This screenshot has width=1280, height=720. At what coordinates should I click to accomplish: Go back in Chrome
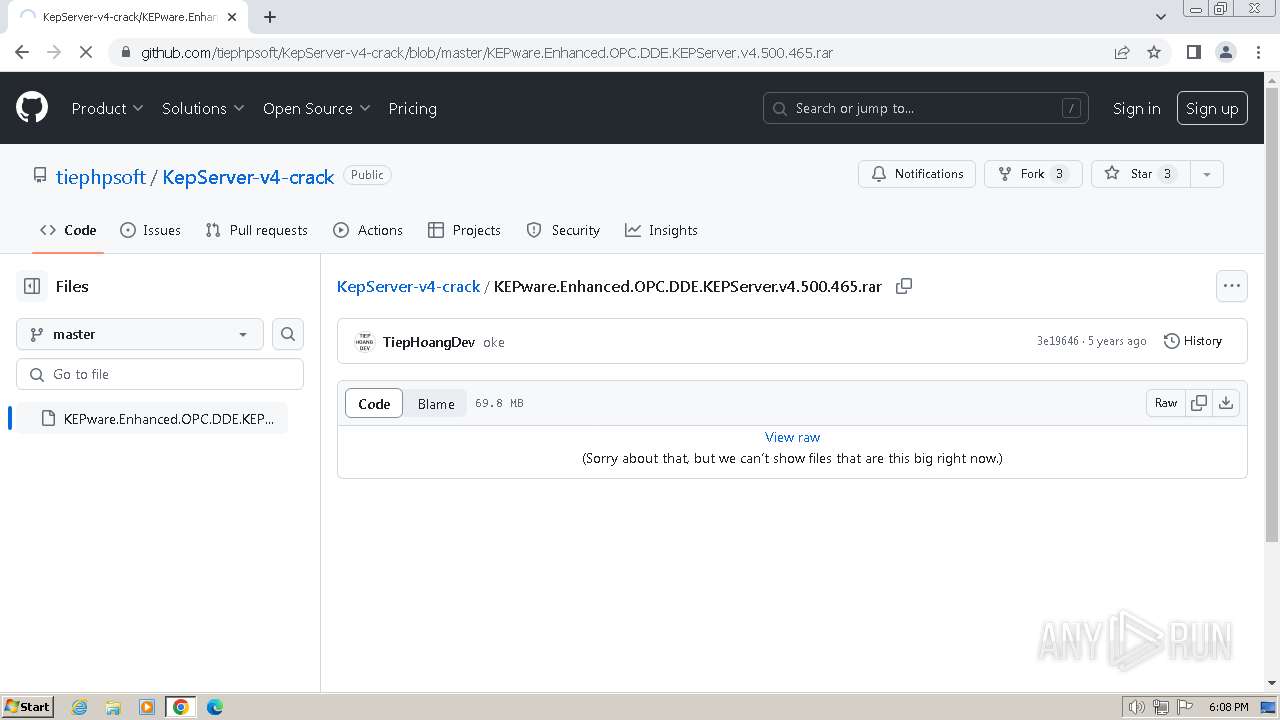(22, 52)
